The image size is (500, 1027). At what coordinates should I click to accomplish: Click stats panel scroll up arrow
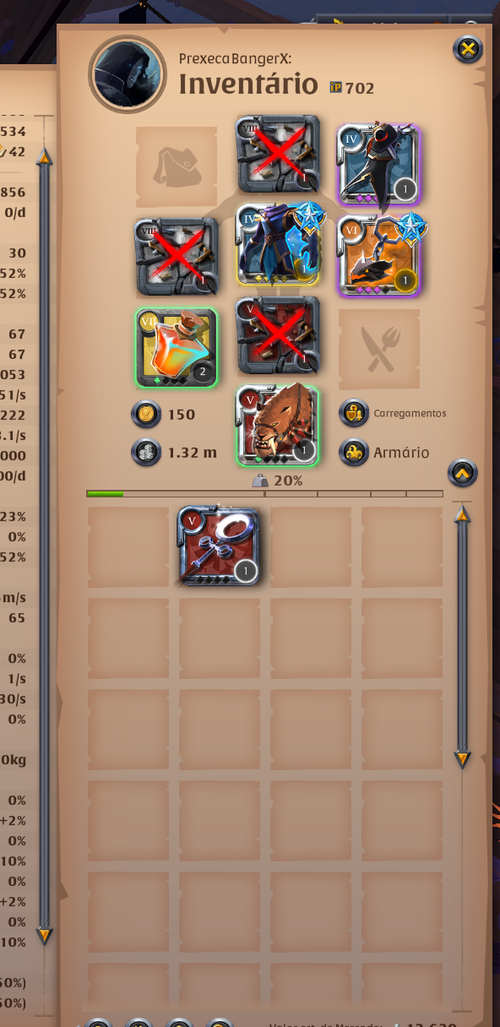[44, 156]
